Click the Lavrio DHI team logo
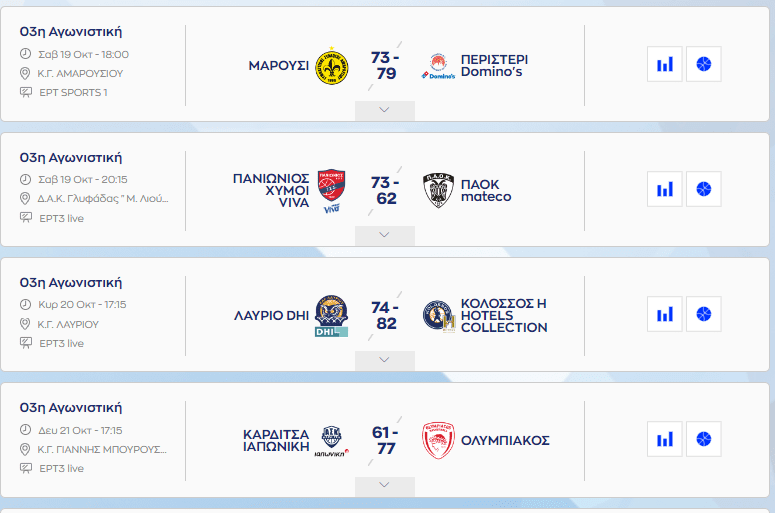Screen dimensions: 775x513 point(331,315)
